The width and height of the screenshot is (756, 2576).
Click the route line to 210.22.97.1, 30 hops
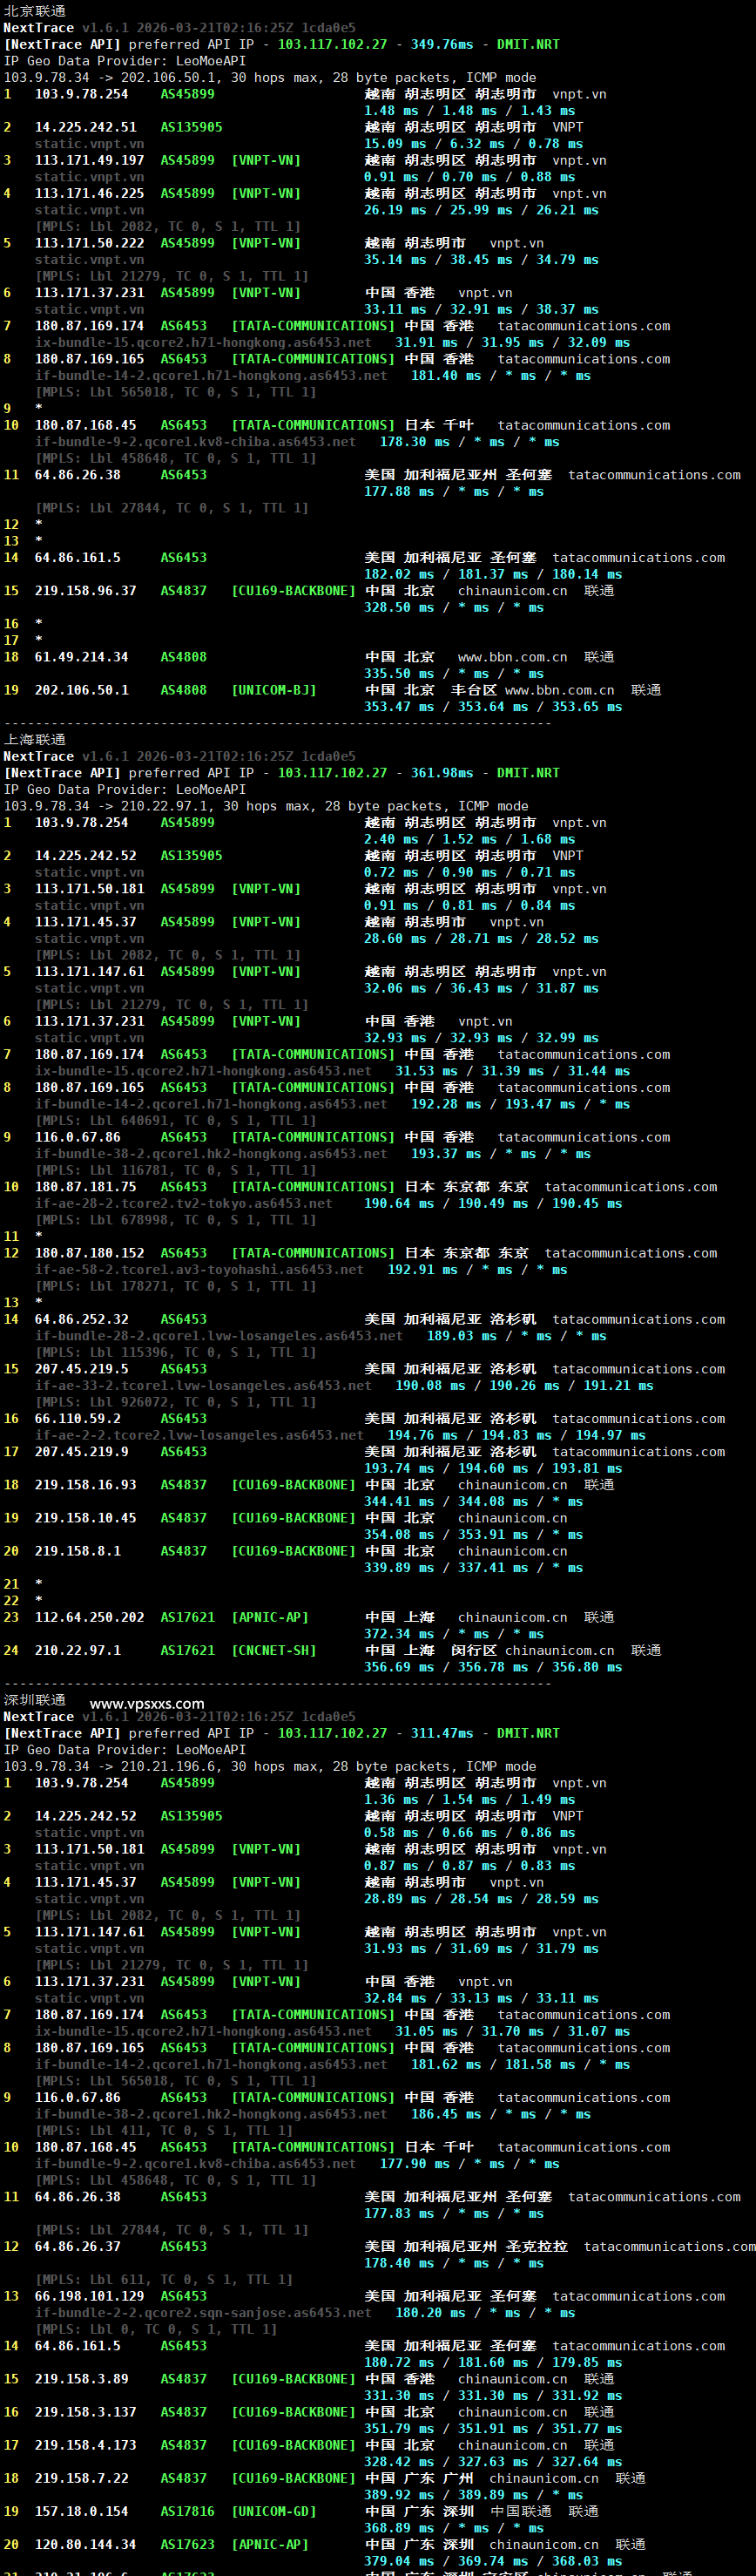point(266,806)
